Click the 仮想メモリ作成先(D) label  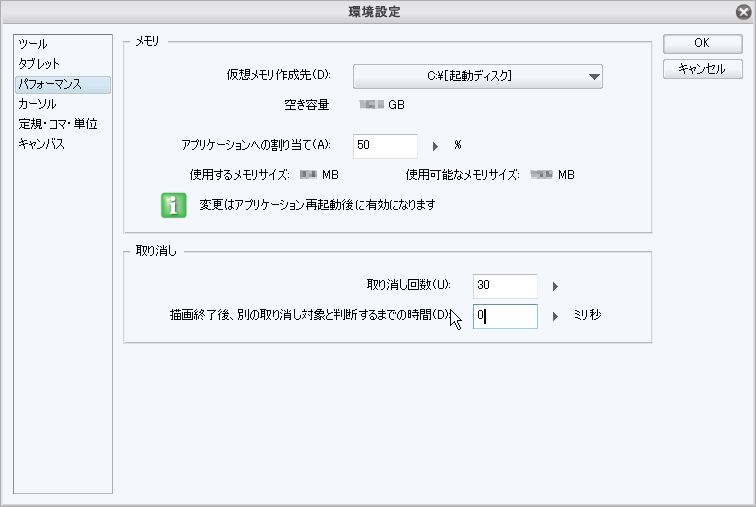coord(279,75)
